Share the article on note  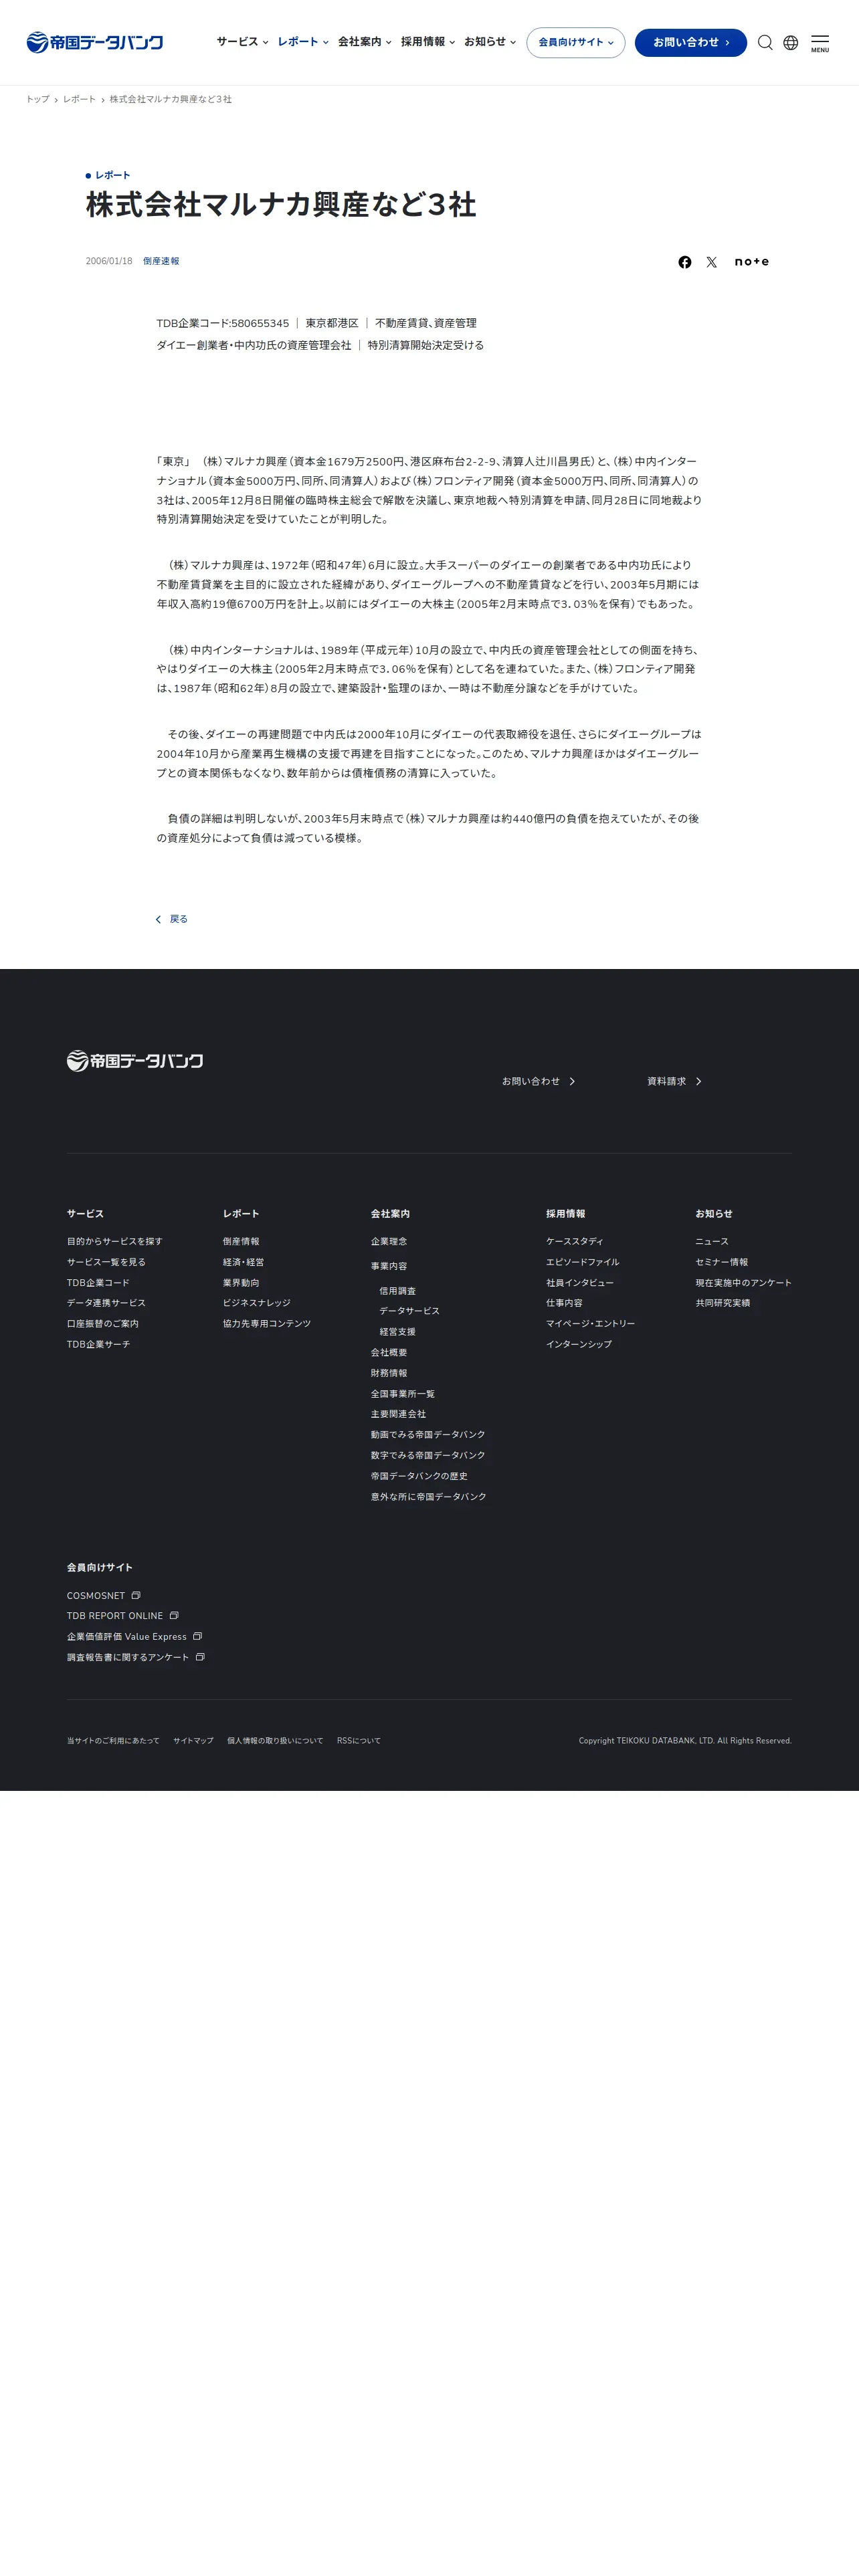pos(752,262)
